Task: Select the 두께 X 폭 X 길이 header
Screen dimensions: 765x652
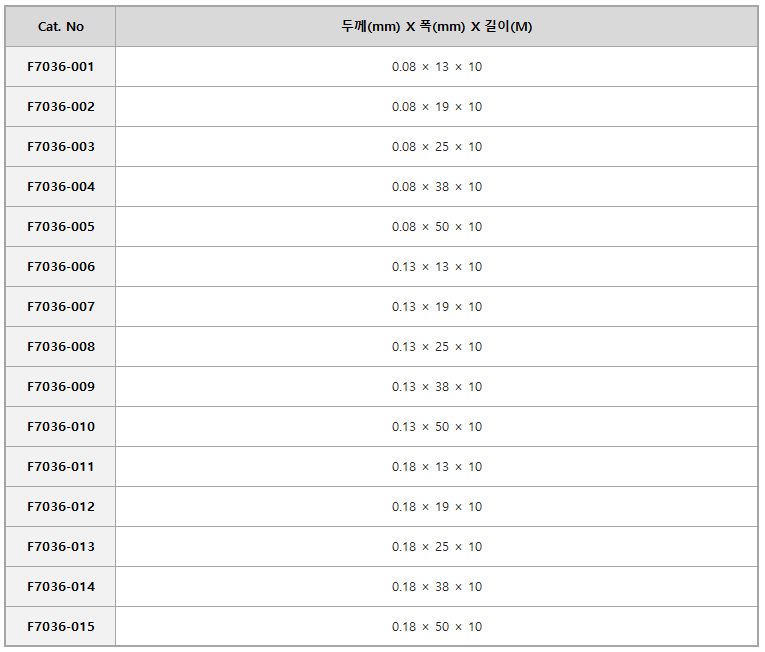Action: (437, 26)
